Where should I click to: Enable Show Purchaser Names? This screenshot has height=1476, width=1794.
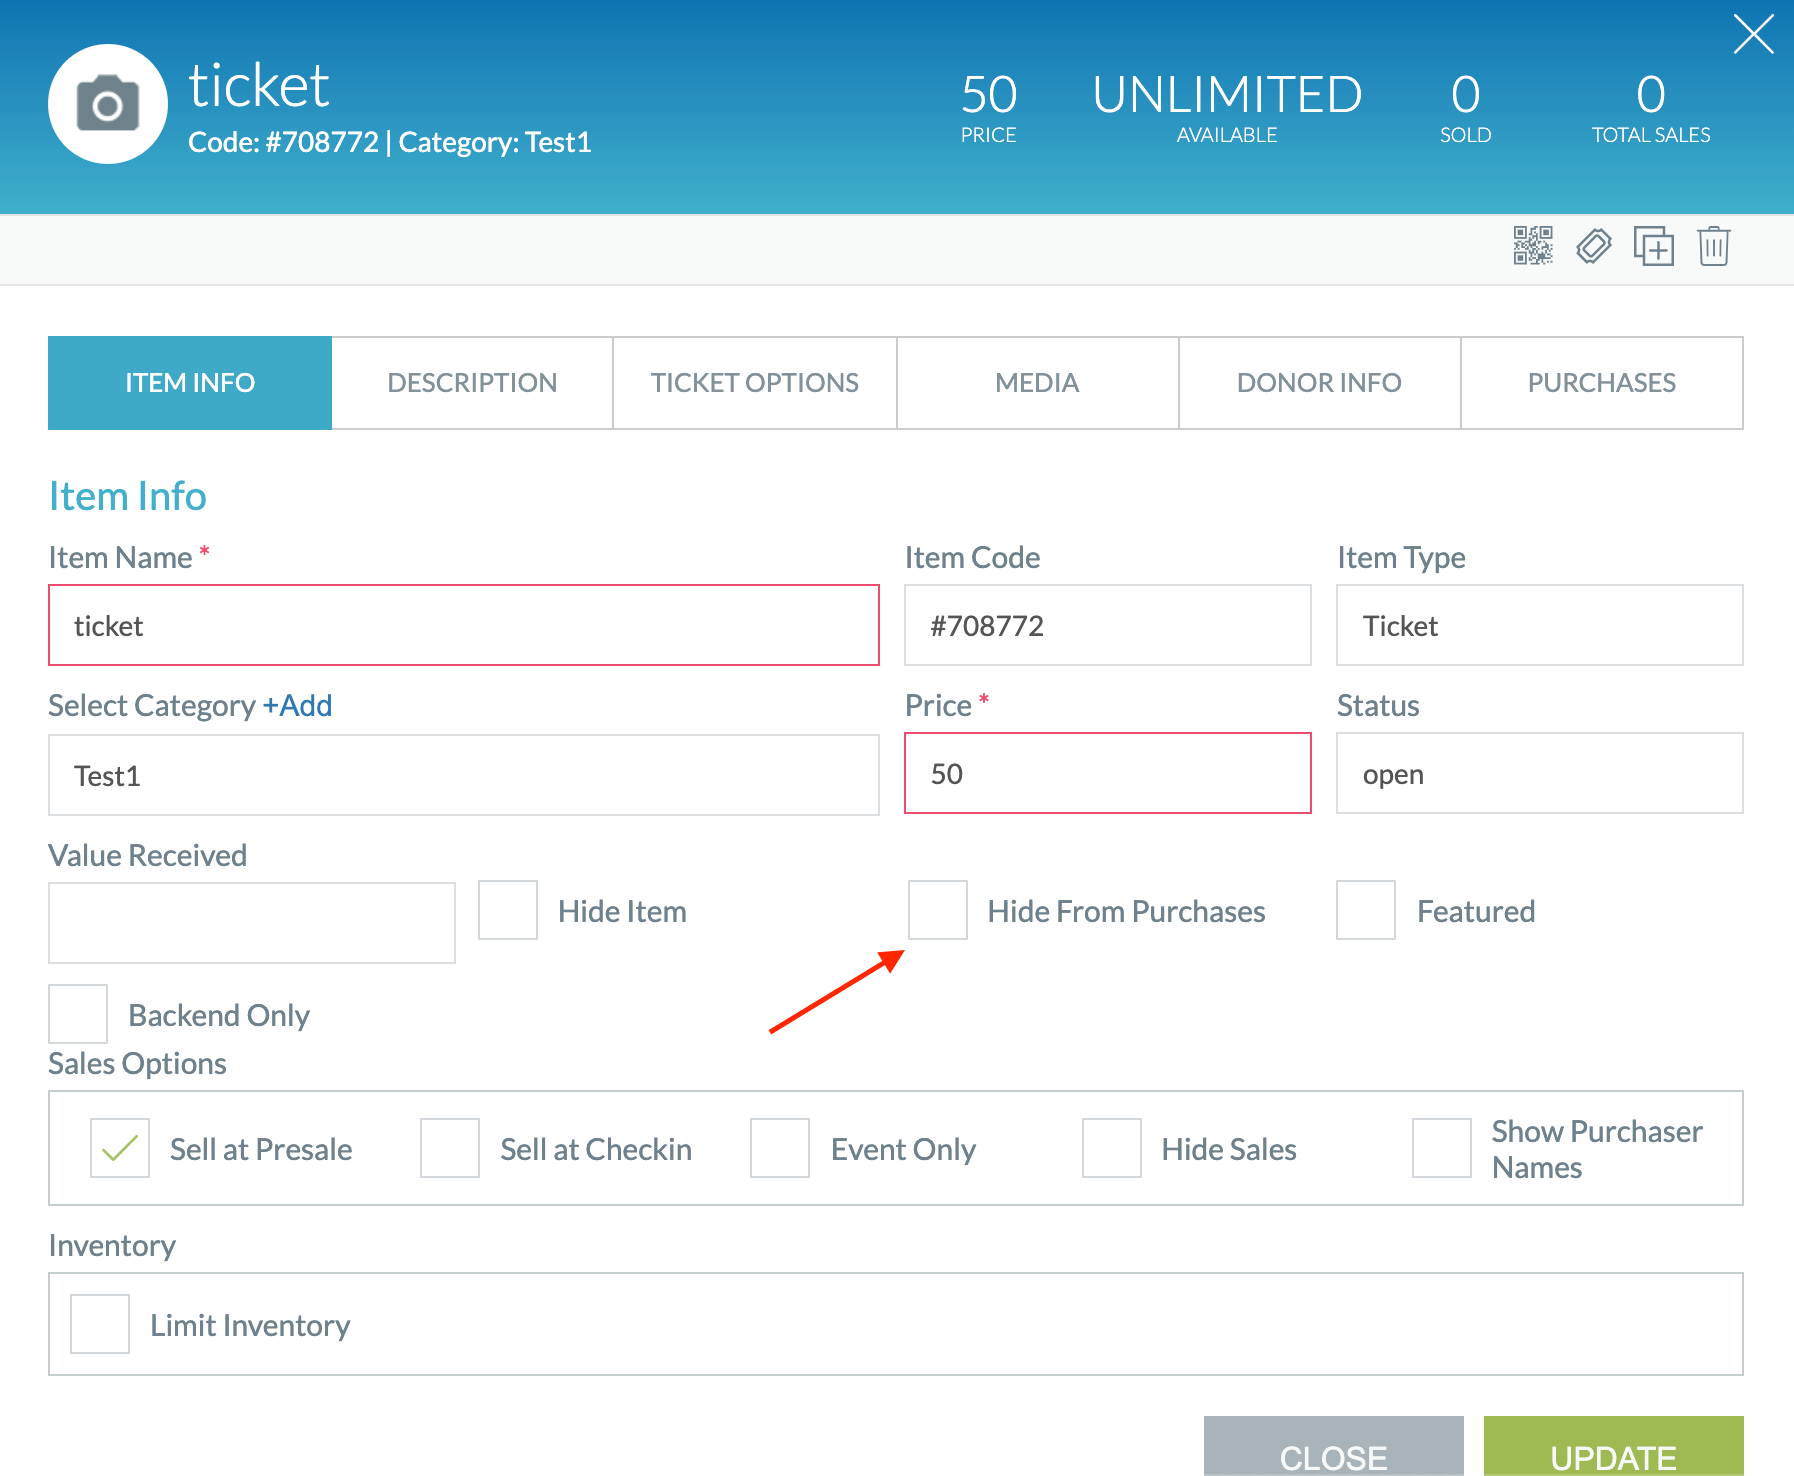click(1440, 1148)
